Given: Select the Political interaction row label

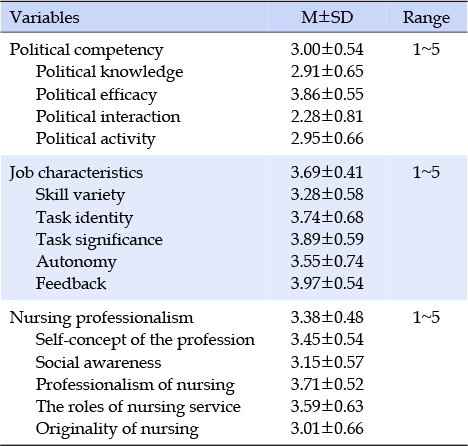Looking at the screenshot, I should click(x=108, y=117).
